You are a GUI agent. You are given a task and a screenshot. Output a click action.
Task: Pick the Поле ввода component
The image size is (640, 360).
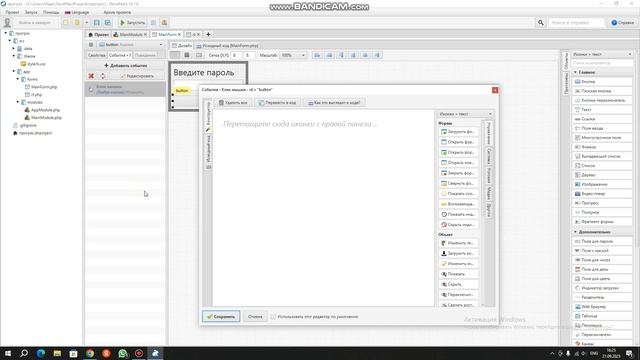click(602, 128)
